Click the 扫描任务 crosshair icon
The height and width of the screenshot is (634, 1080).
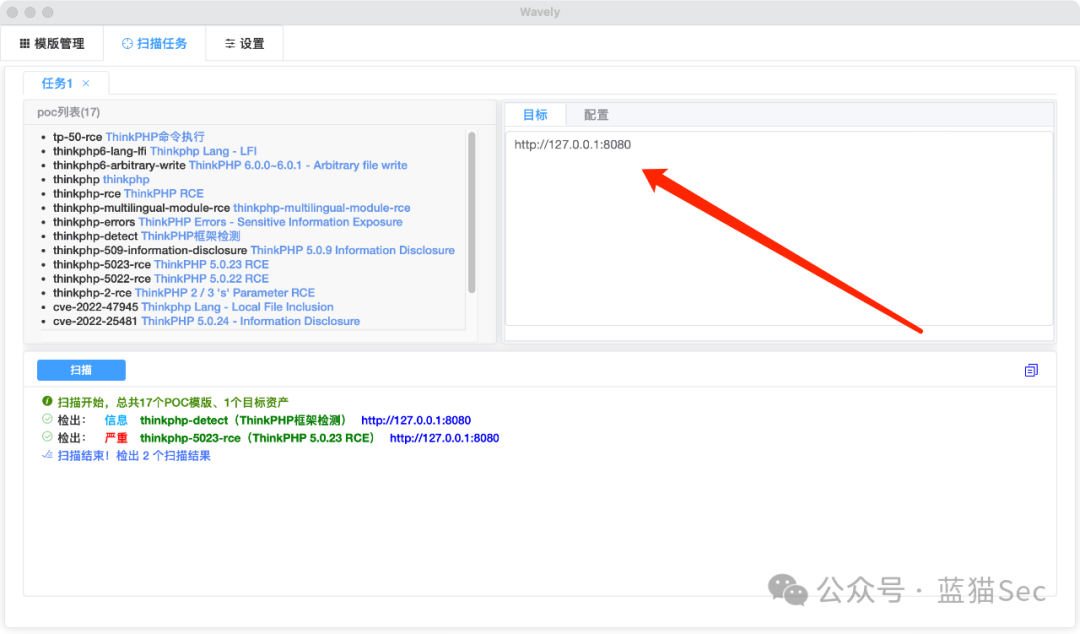[x=127, y=43]
